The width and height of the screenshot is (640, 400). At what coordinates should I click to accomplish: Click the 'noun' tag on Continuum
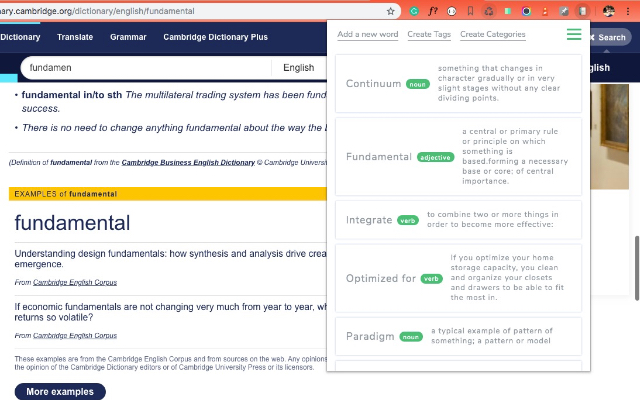click(x=418, y=84)
